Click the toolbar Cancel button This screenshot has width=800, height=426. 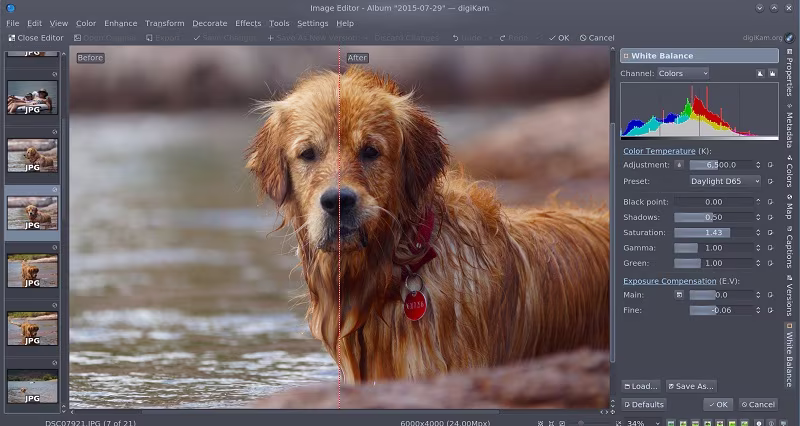click(x=597, y=38)
